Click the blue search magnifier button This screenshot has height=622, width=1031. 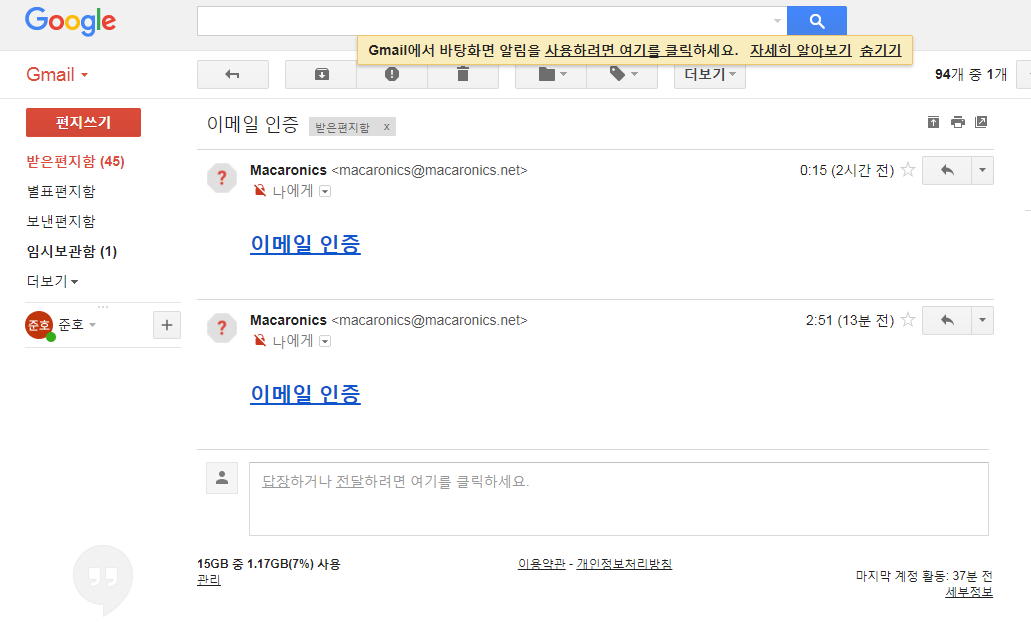tap(817, 21)
